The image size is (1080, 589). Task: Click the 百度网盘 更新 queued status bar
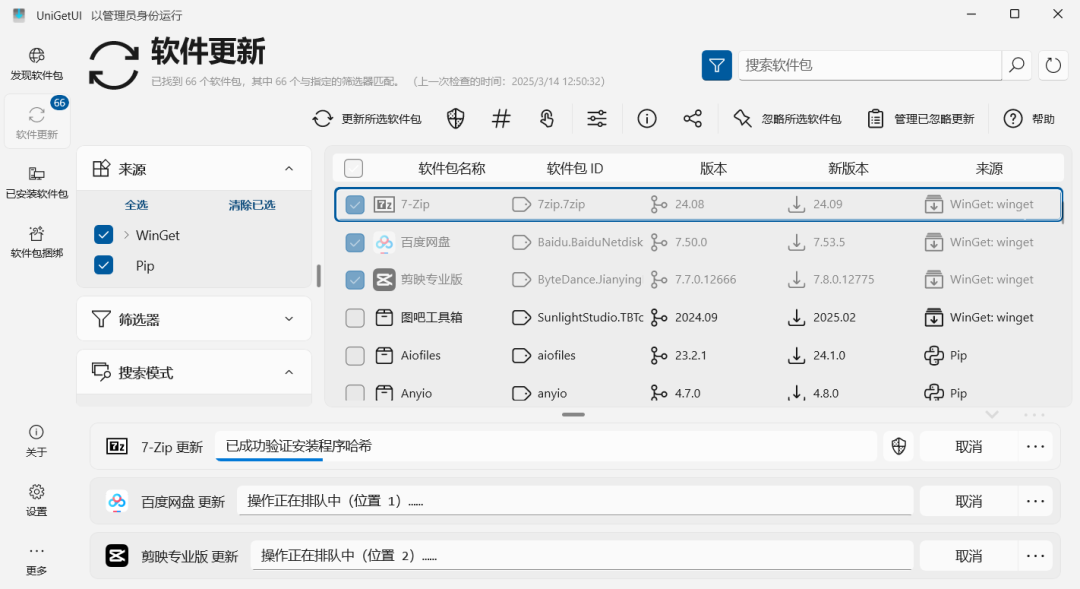point(575,501)
